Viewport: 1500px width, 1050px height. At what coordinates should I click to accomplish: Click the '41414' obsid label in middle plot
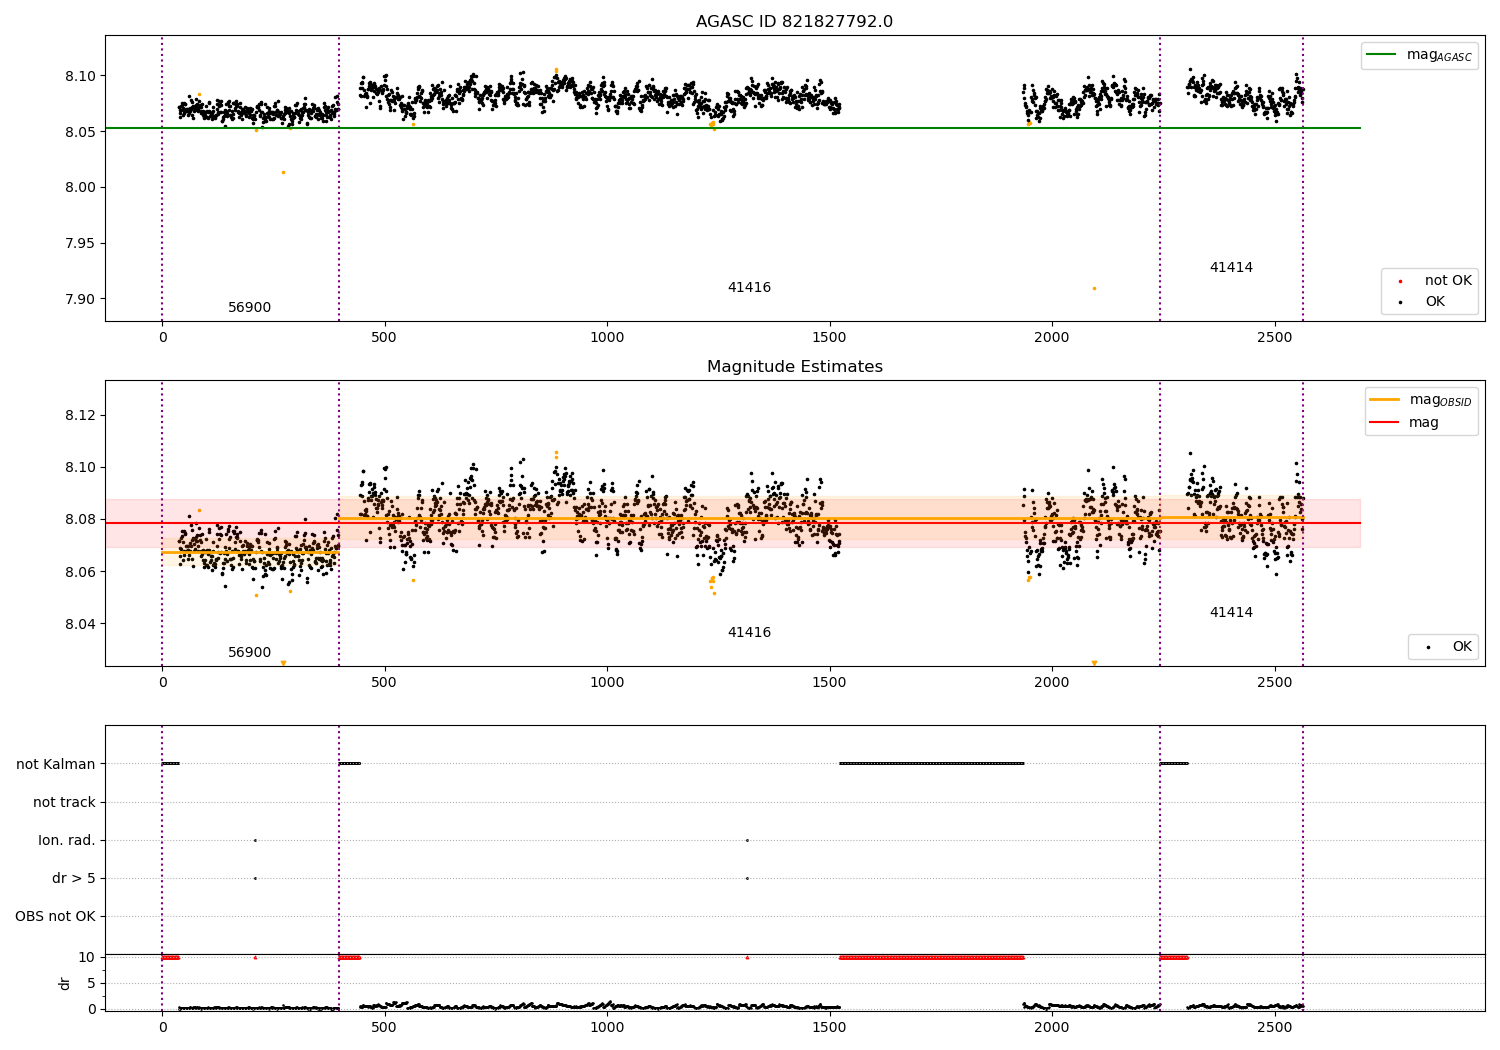(1231, 612)
